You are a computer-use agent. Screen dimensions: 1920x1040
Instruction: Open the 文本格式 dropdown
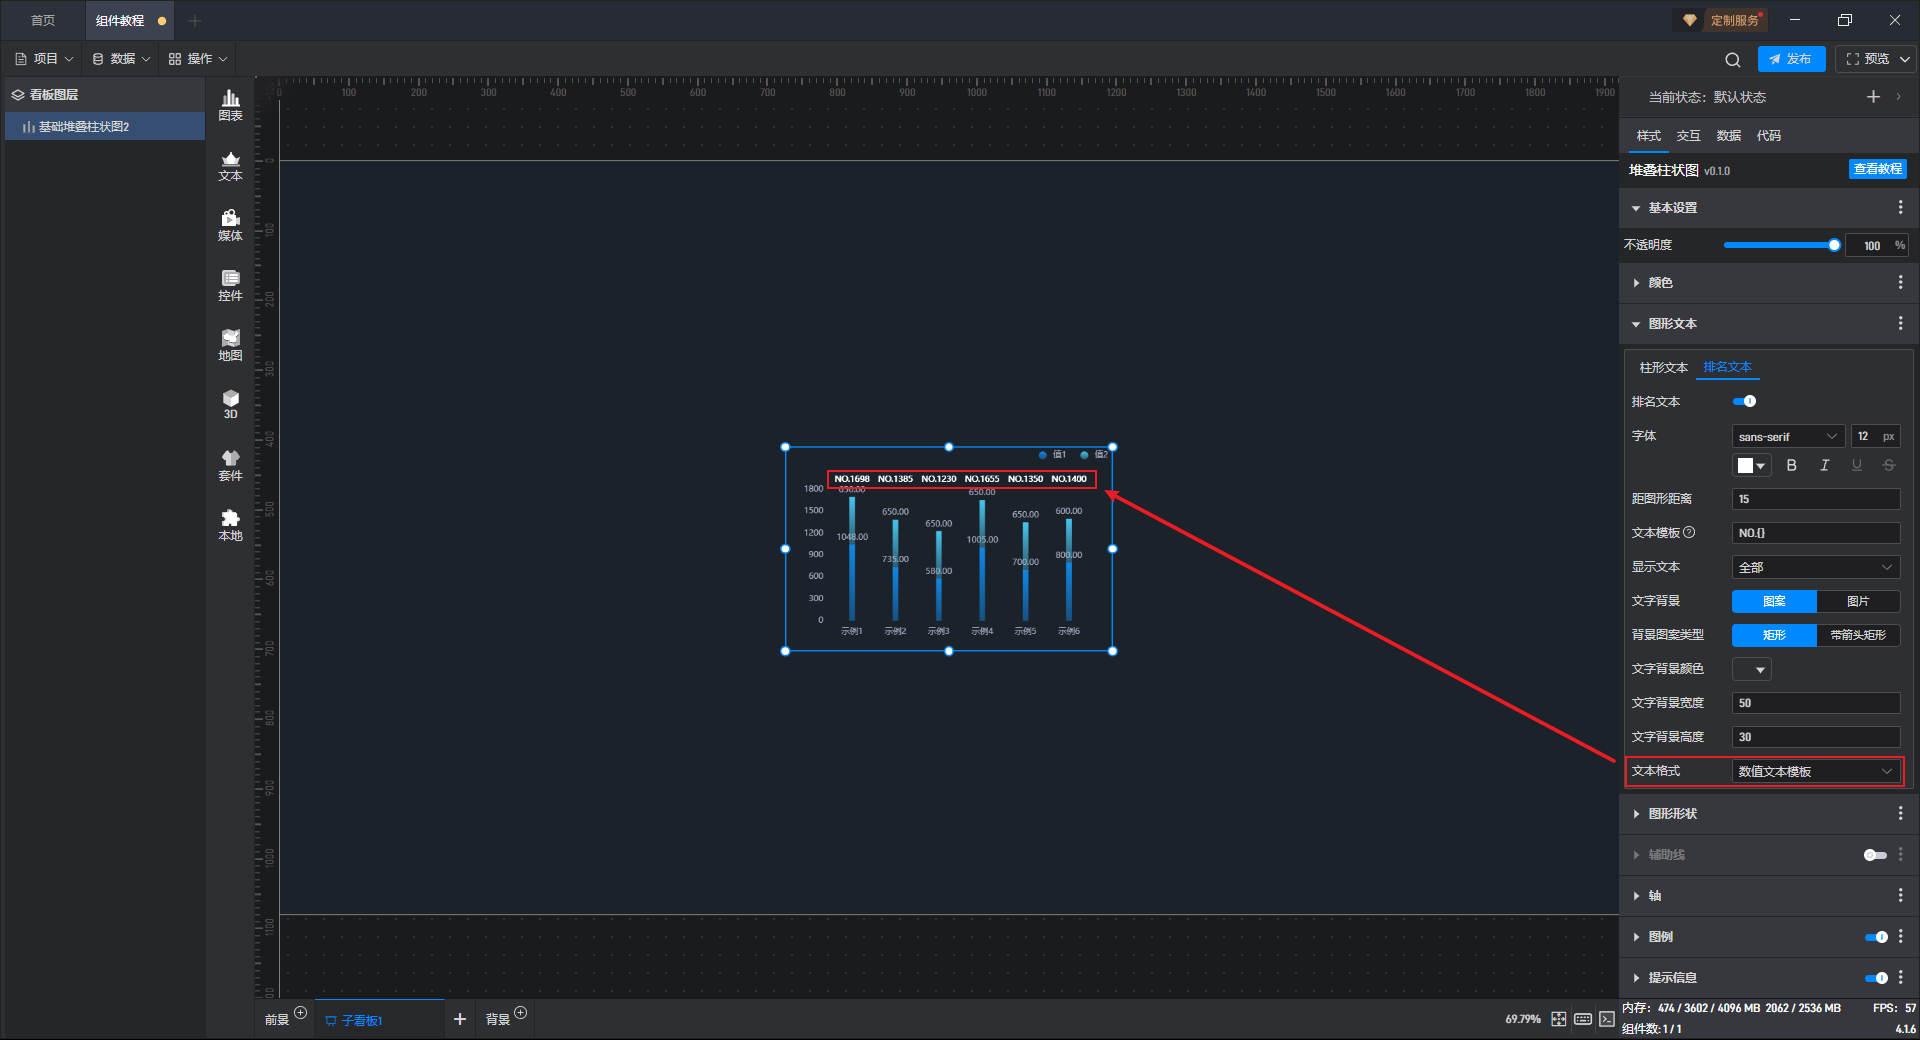coord(1815,771)
